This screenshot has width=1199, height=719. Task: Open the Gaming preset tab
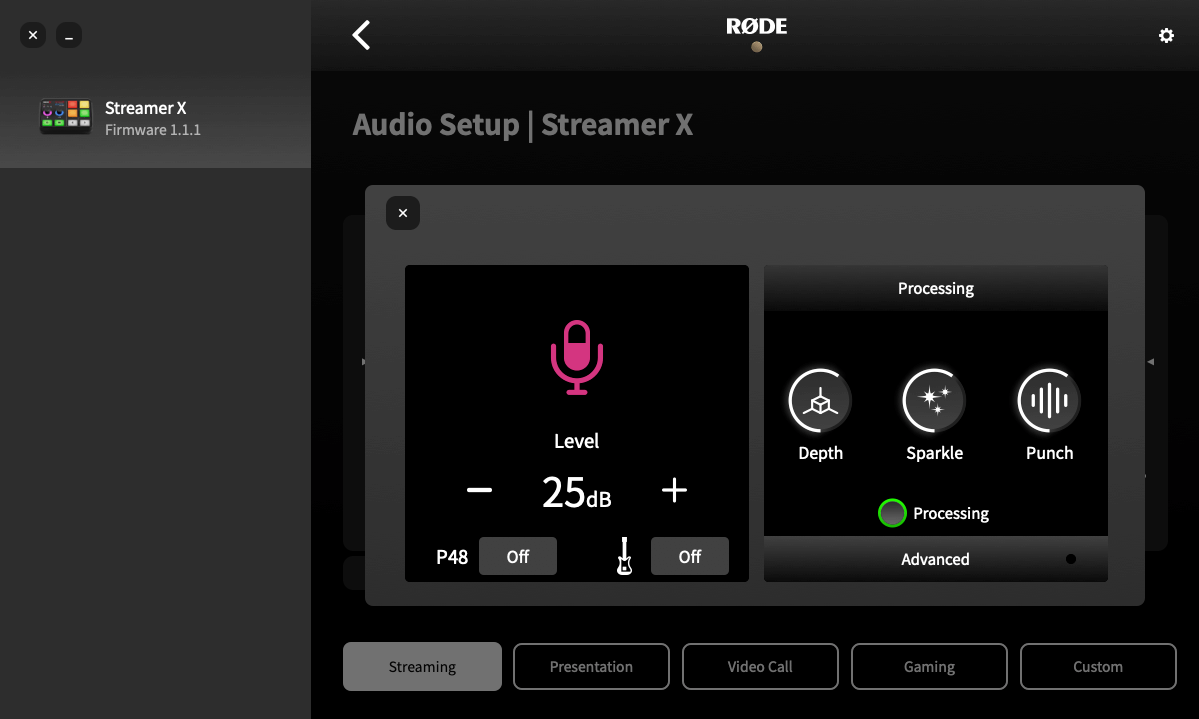928,666
